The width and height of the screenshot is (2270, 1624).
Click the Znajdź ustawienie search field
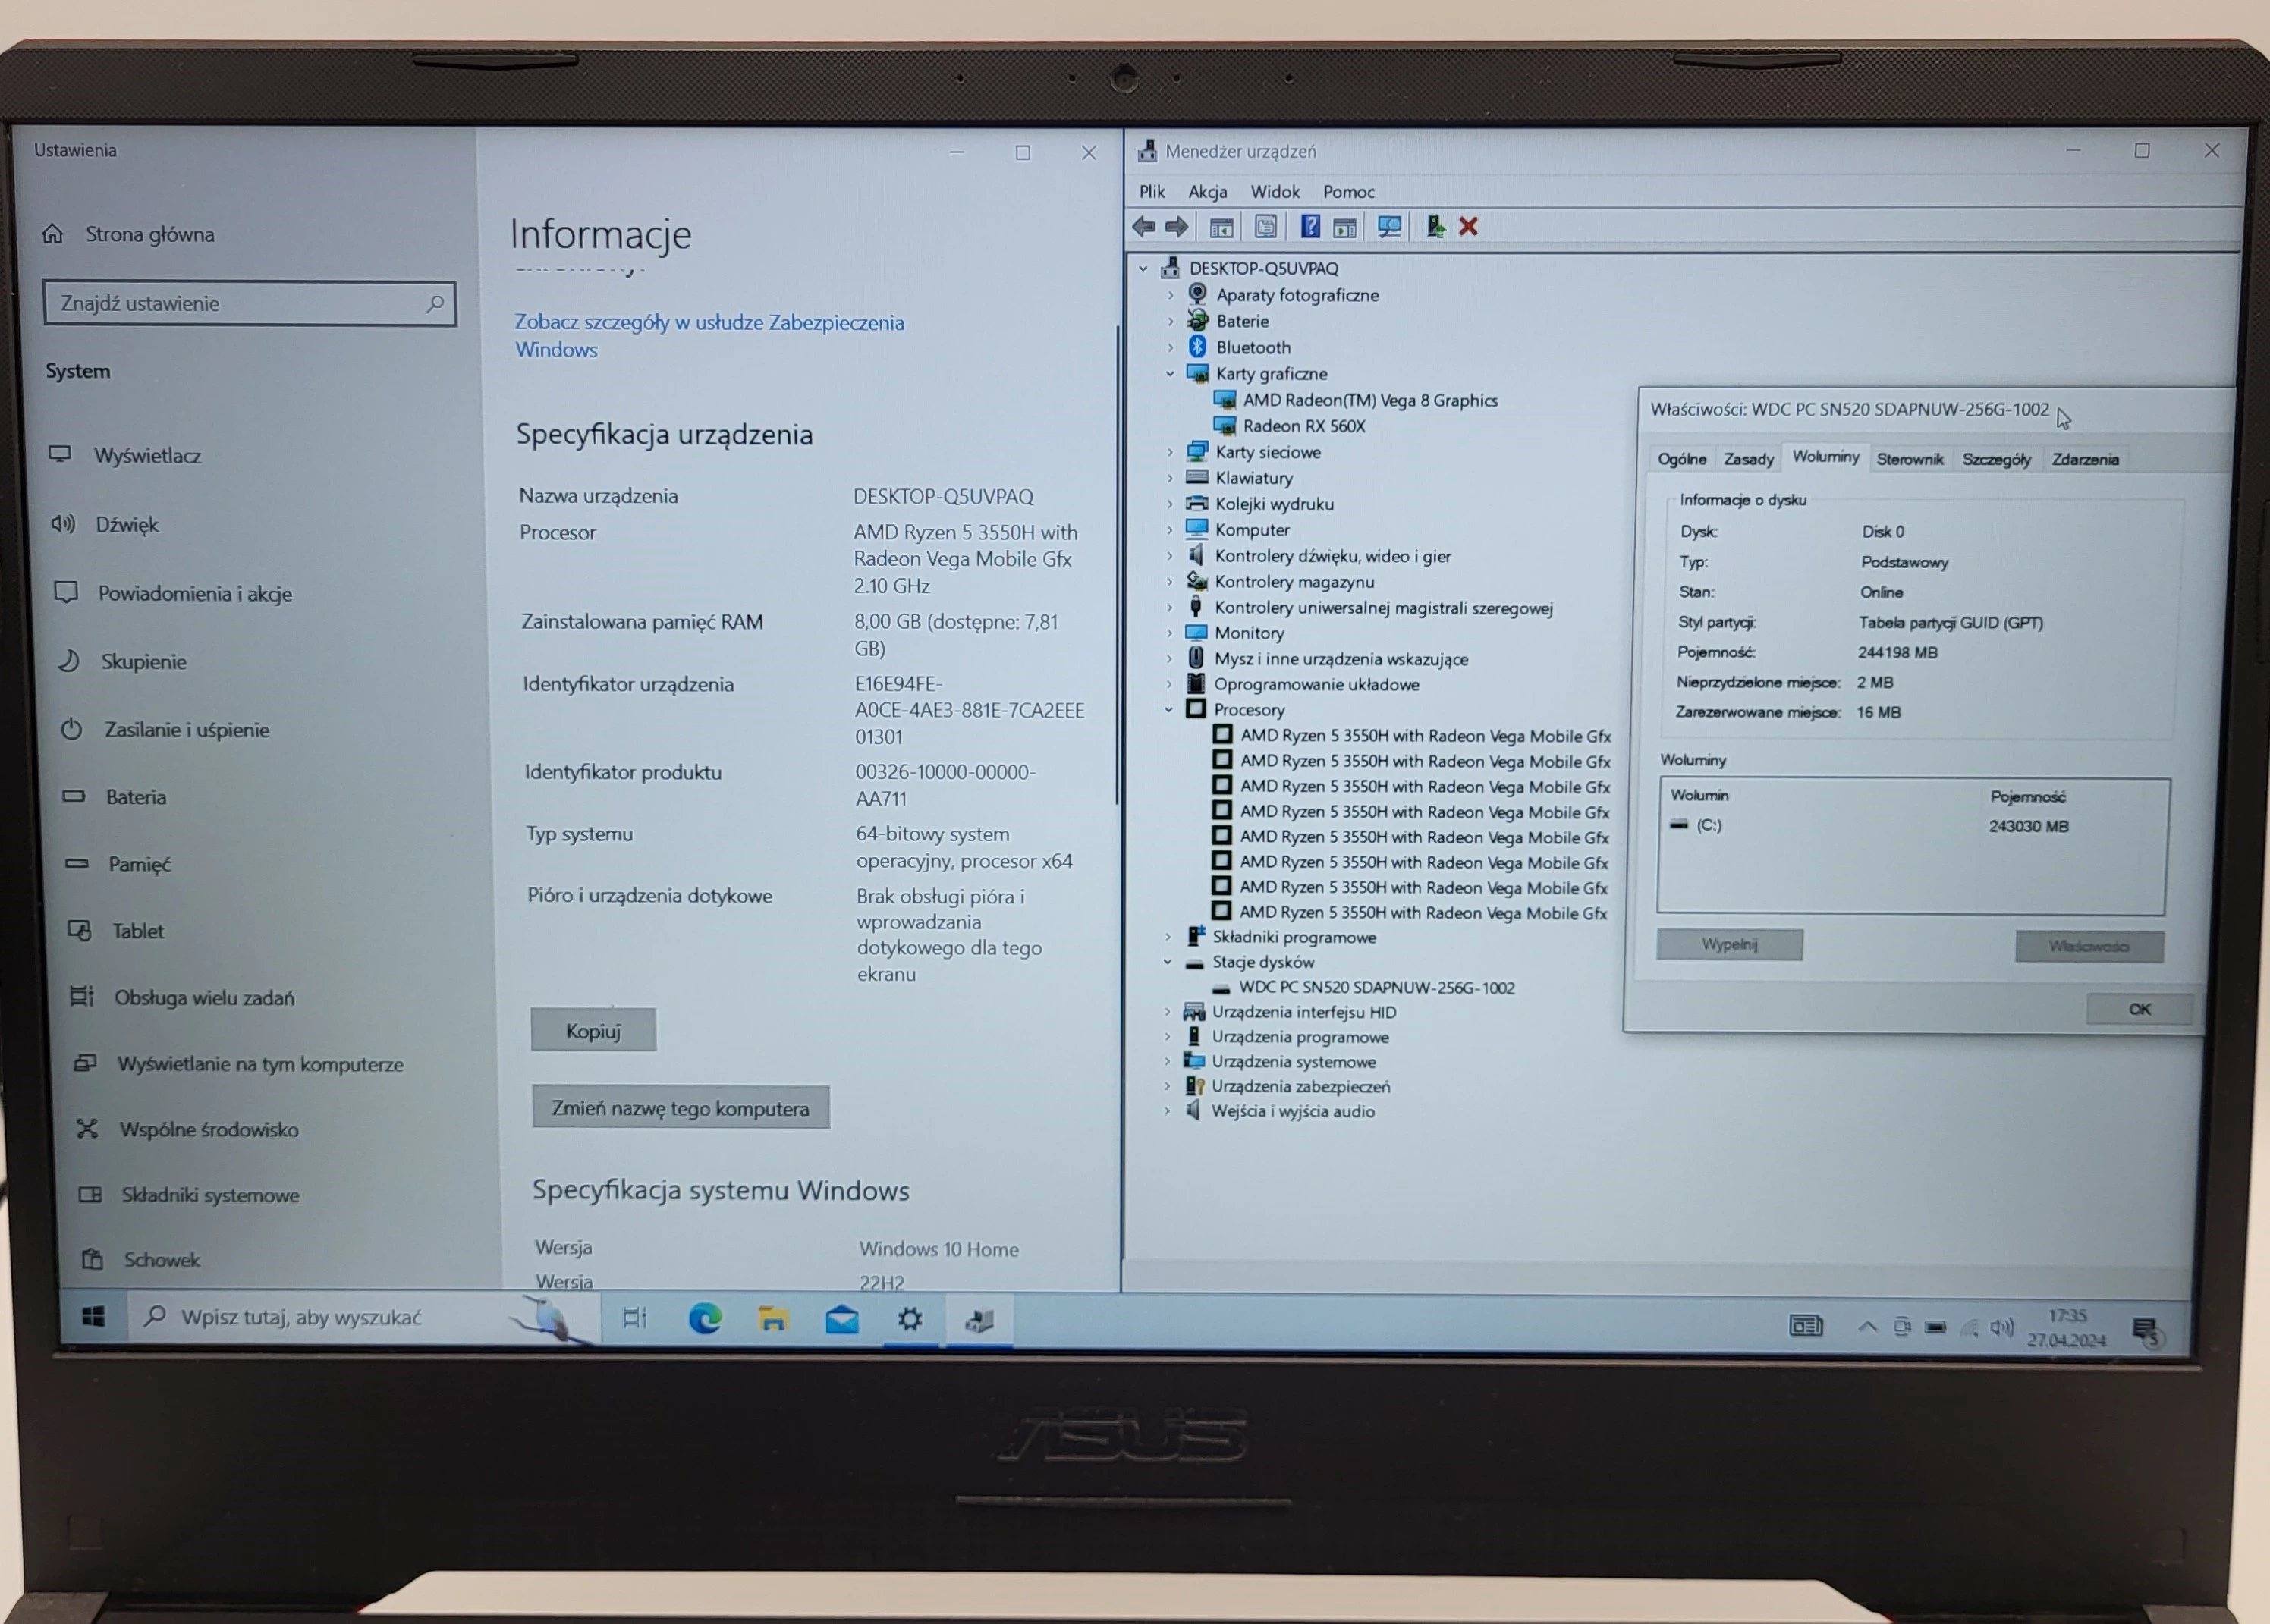(250, 303)
